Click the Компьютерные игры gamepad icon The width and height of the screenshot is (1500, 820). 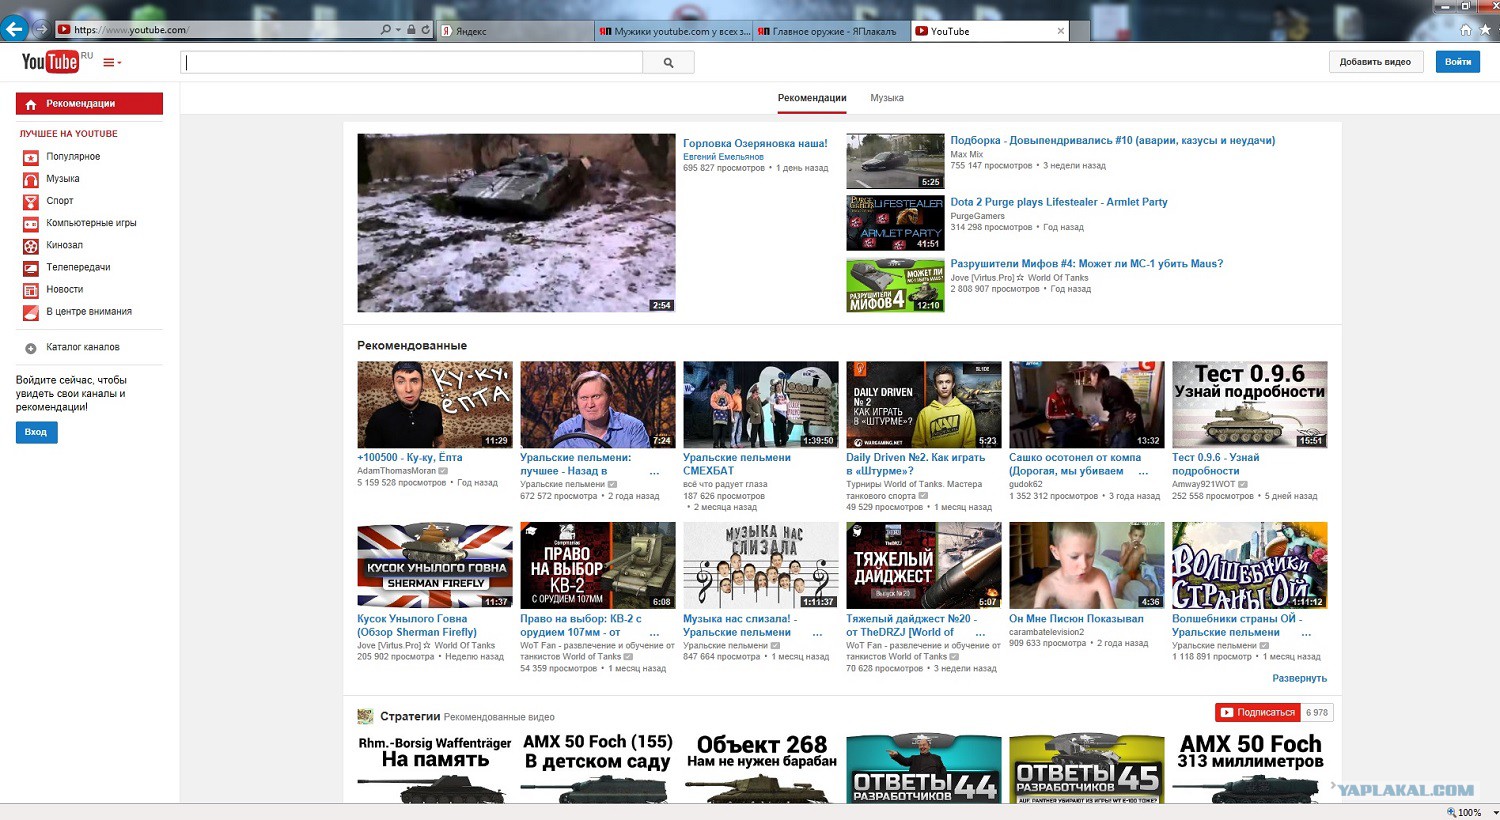click(x=31, y=223)
